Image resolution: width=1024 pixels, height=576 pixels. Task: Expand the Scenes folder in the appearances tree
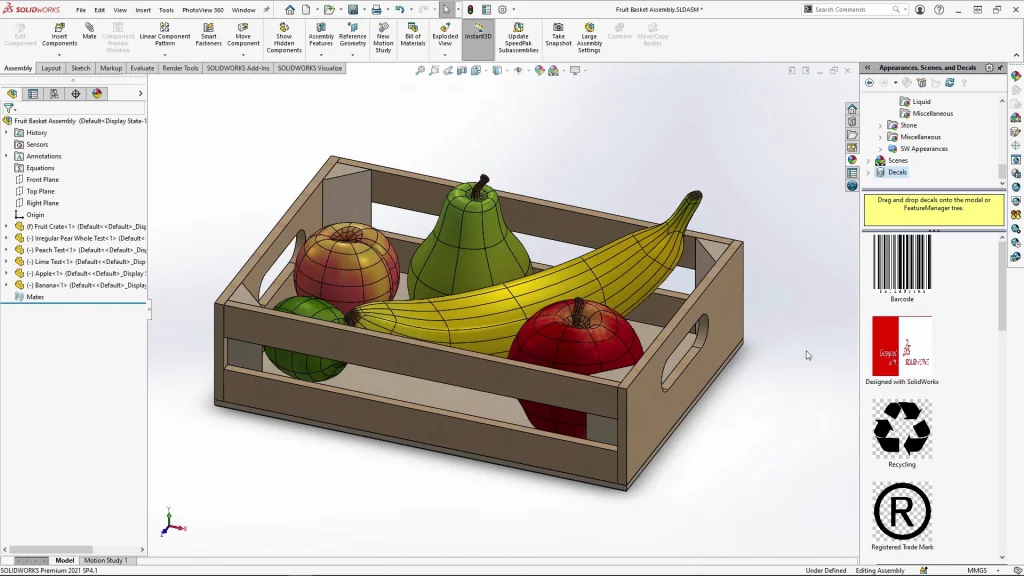click(868, 160)
